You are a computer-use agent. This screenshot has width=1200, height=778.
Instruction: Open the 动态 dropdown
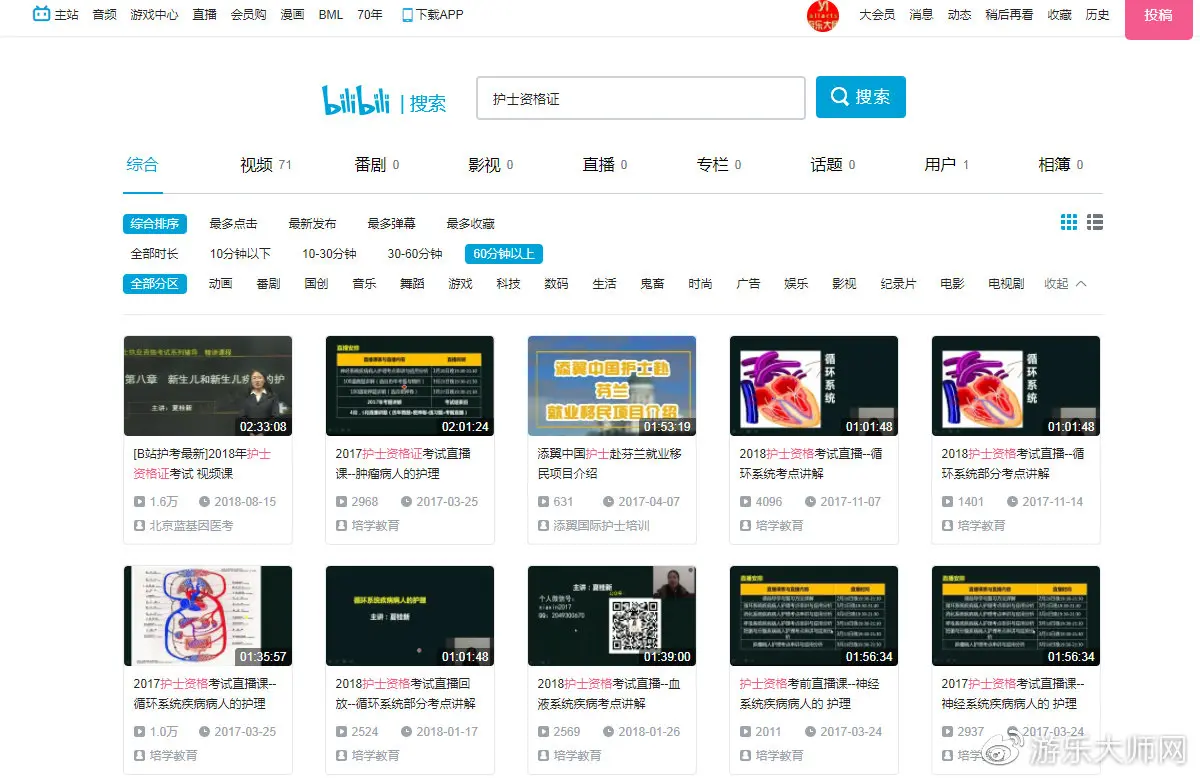959,15
